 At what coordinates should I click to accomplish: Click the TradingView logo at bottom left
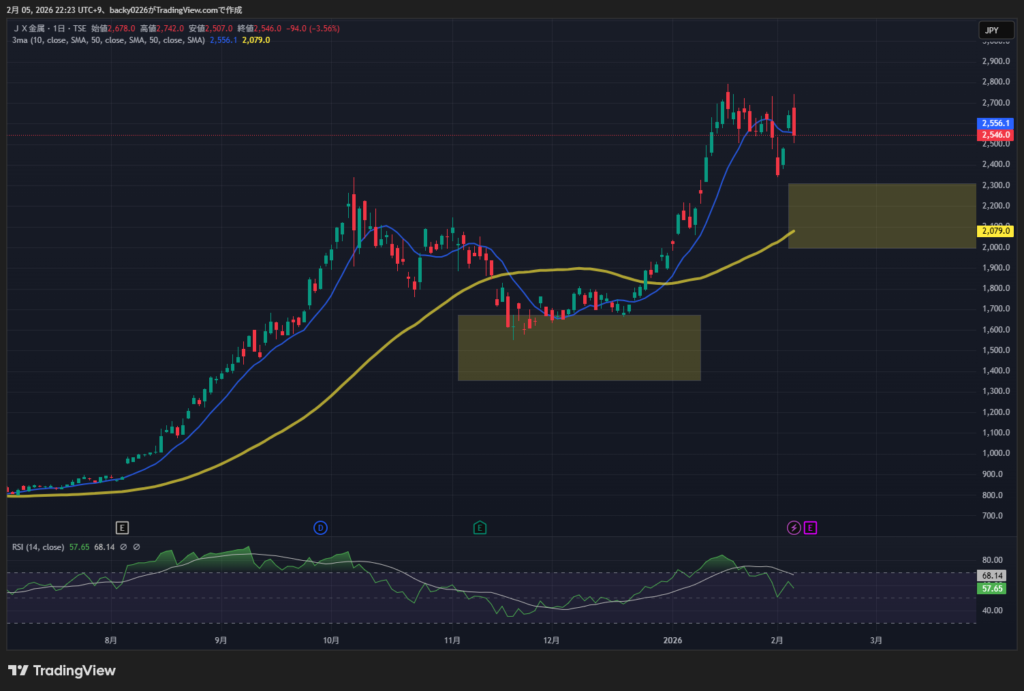point(62,670)
